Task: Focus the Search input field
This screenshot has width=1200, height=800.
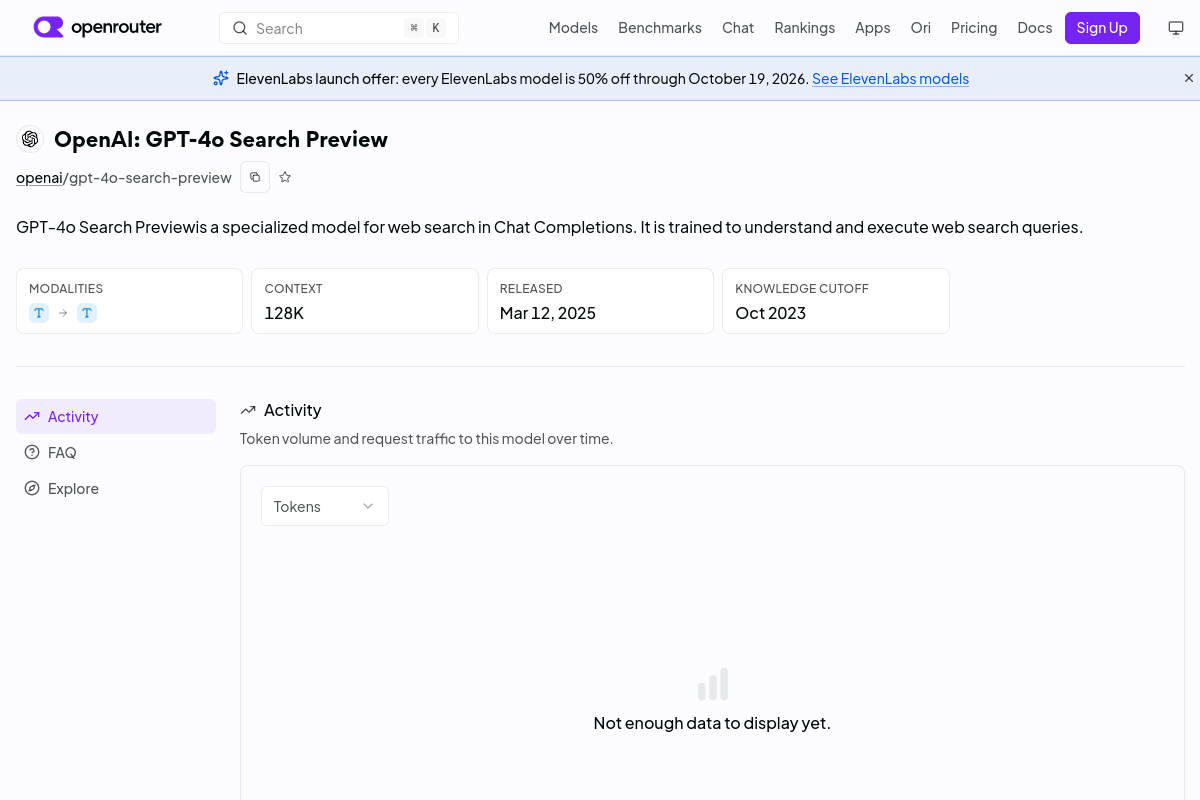Action: tap(339, 28)
